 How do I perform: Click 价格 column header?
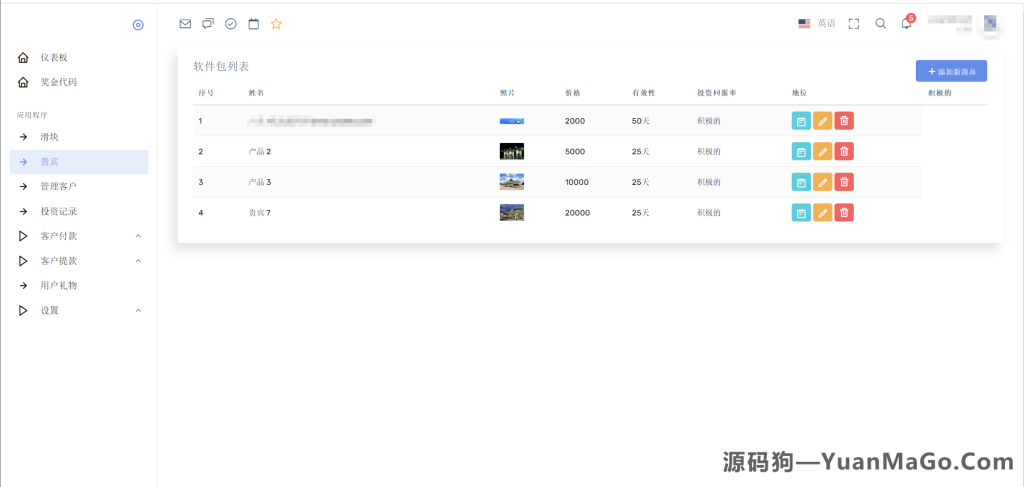click(x=573, y=93)
